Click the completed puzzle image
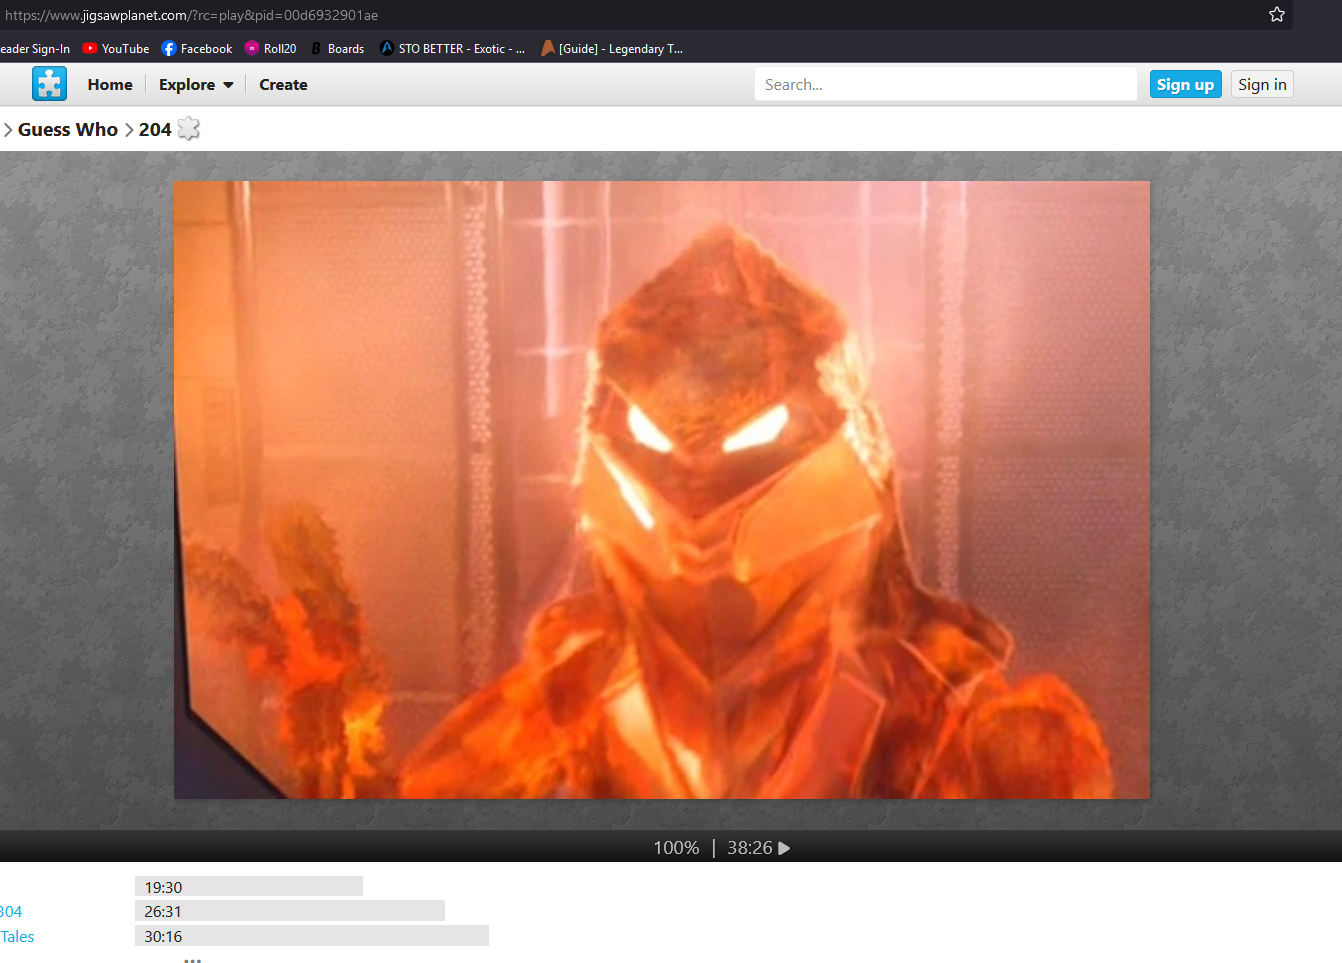Screen dimensions: 1342x963 pos(662,490)
